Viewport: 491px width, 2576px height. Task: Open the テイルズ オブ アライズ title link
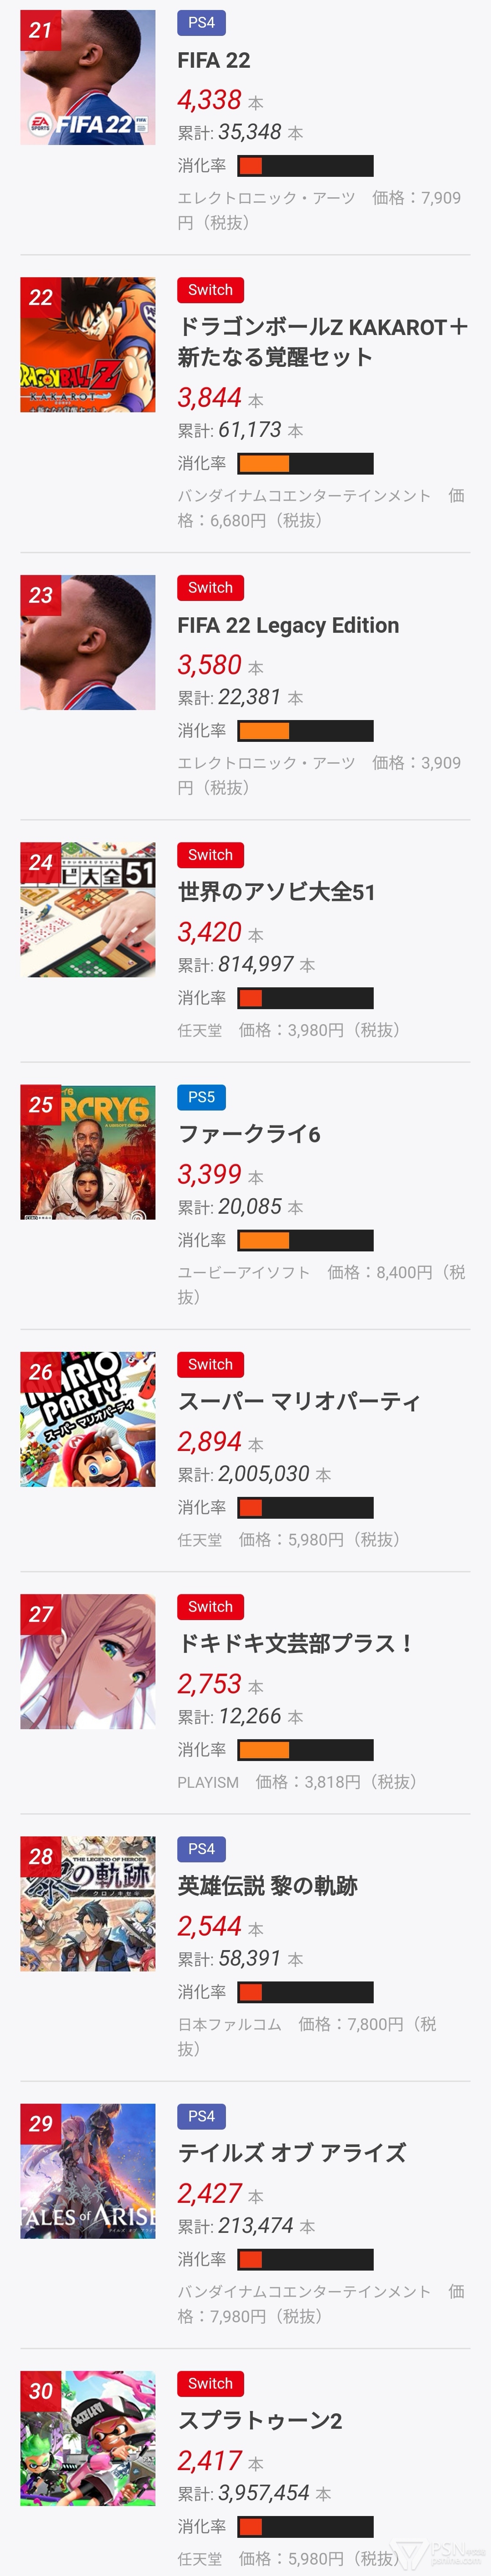click(x=292, y=2153)
